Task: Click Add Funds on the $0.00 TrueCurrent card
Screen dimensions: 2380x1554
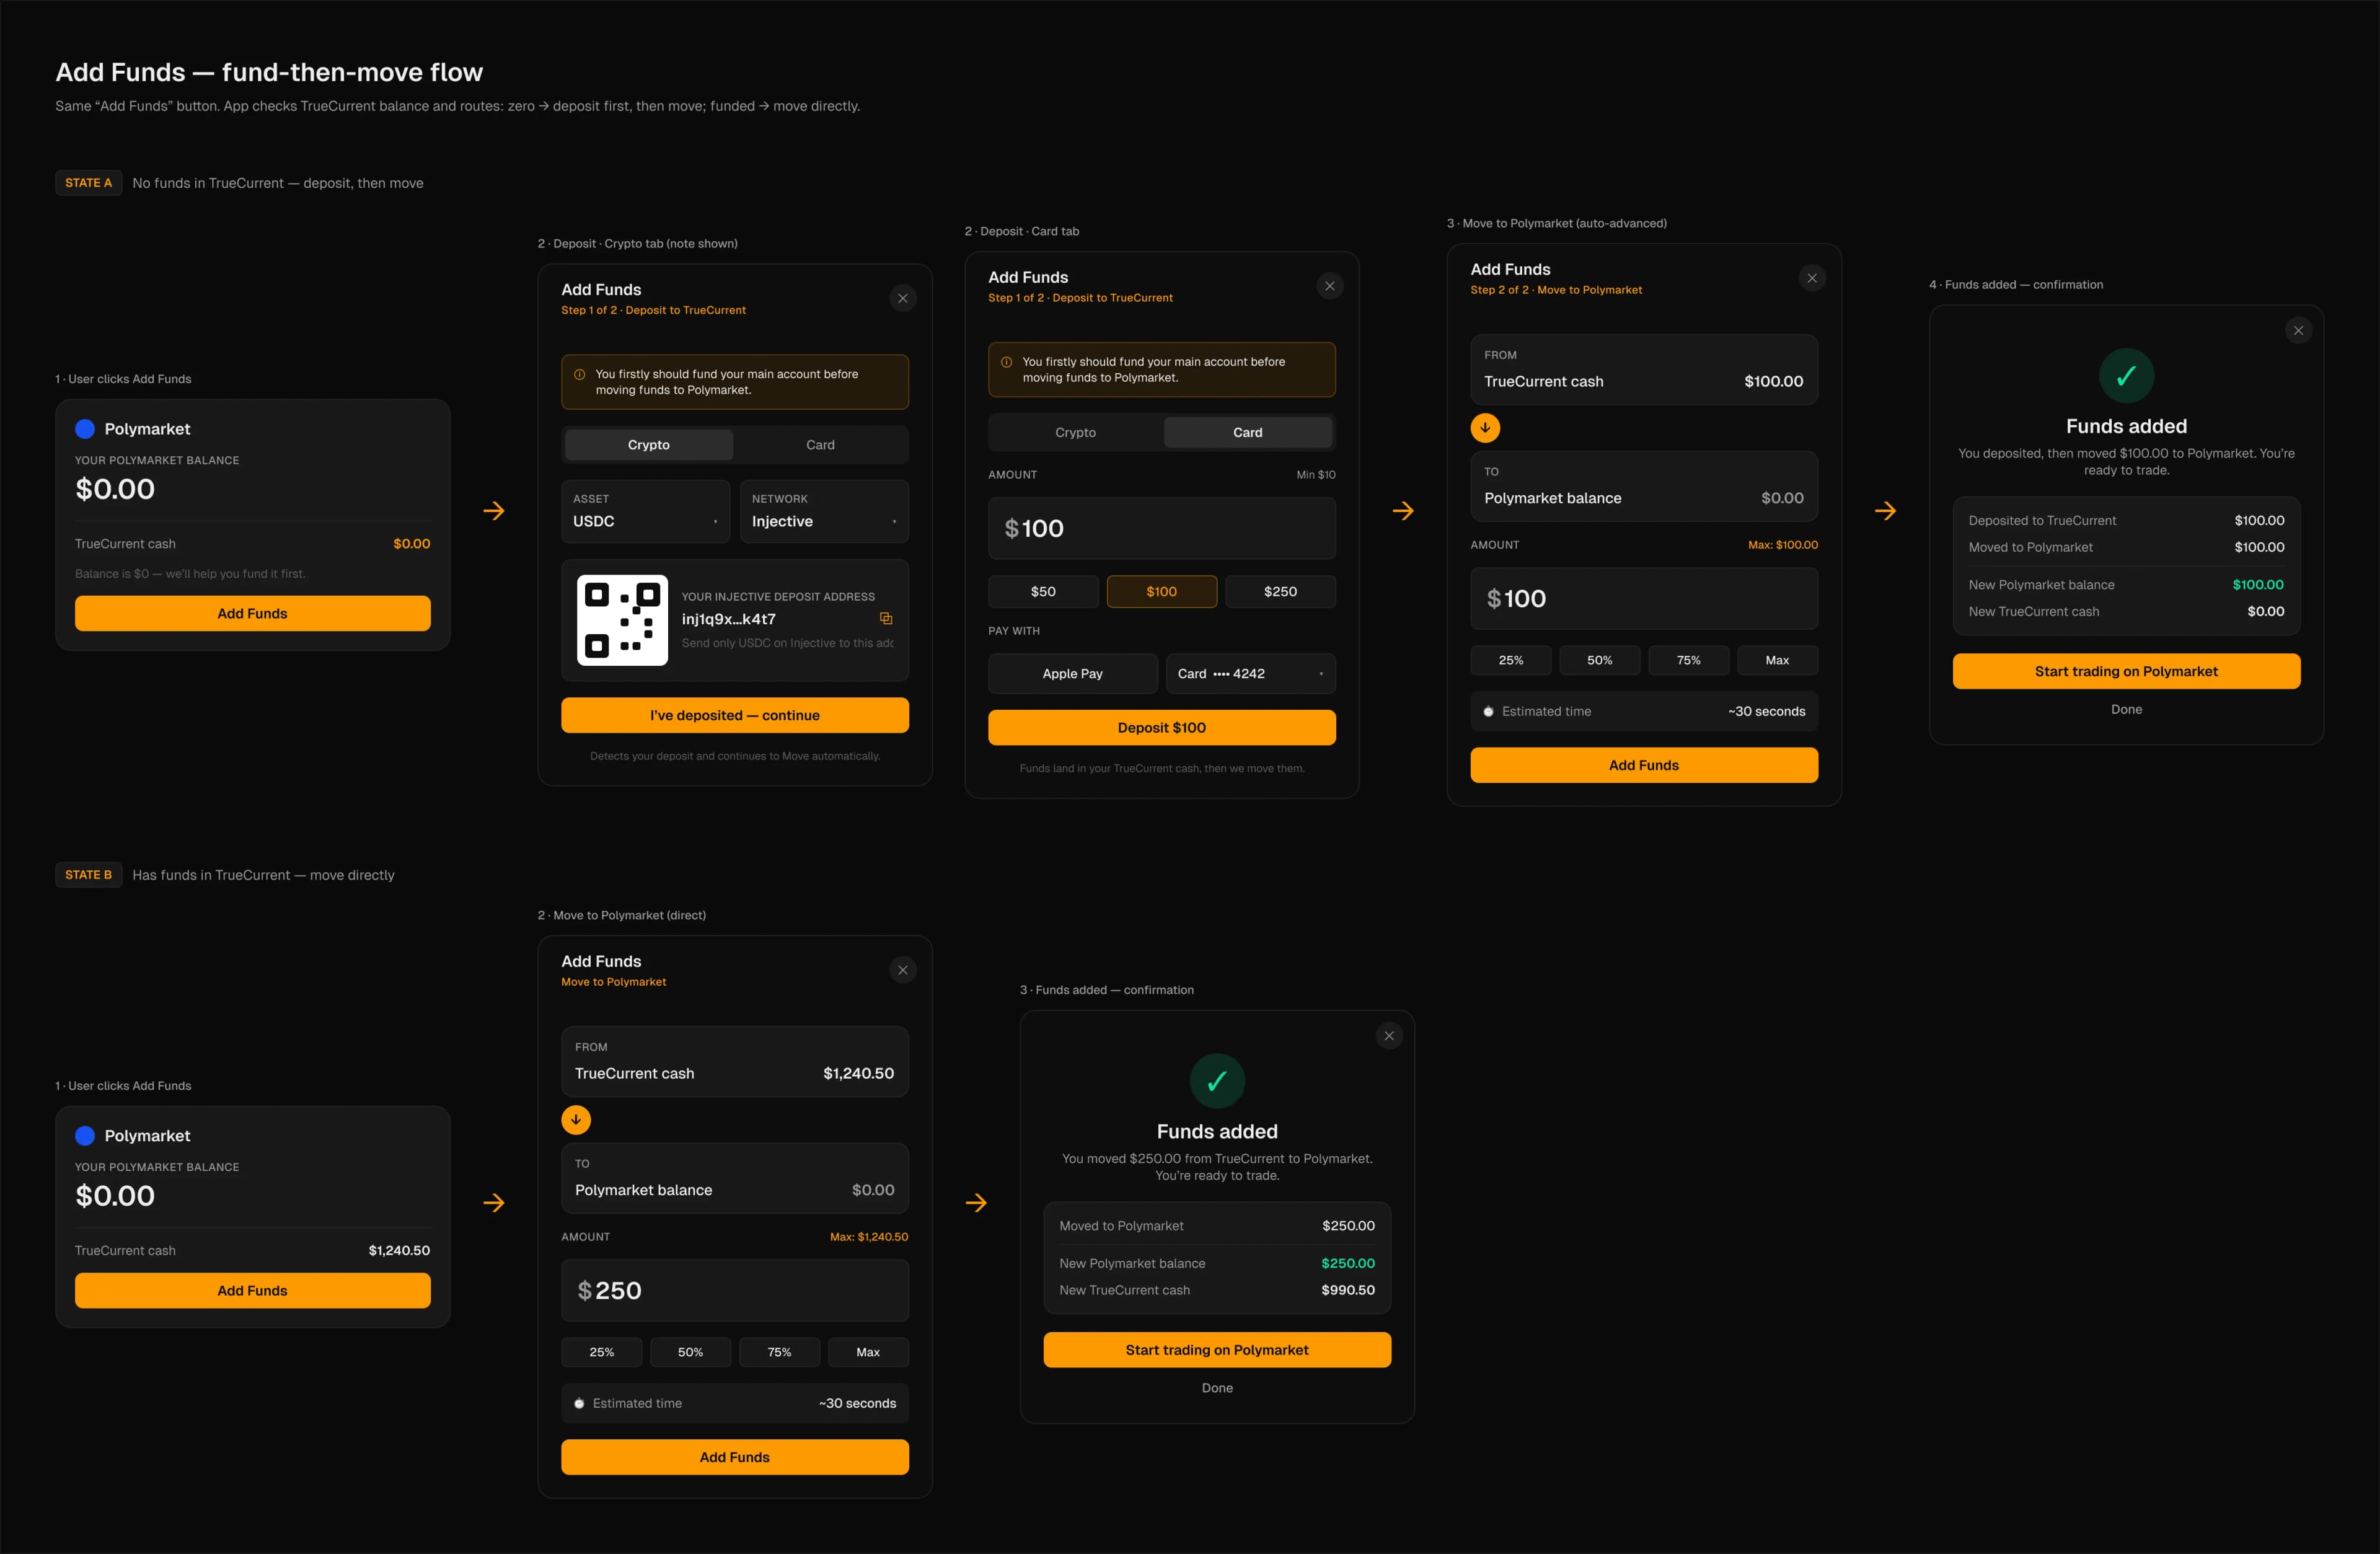Action: coord(253,614)
